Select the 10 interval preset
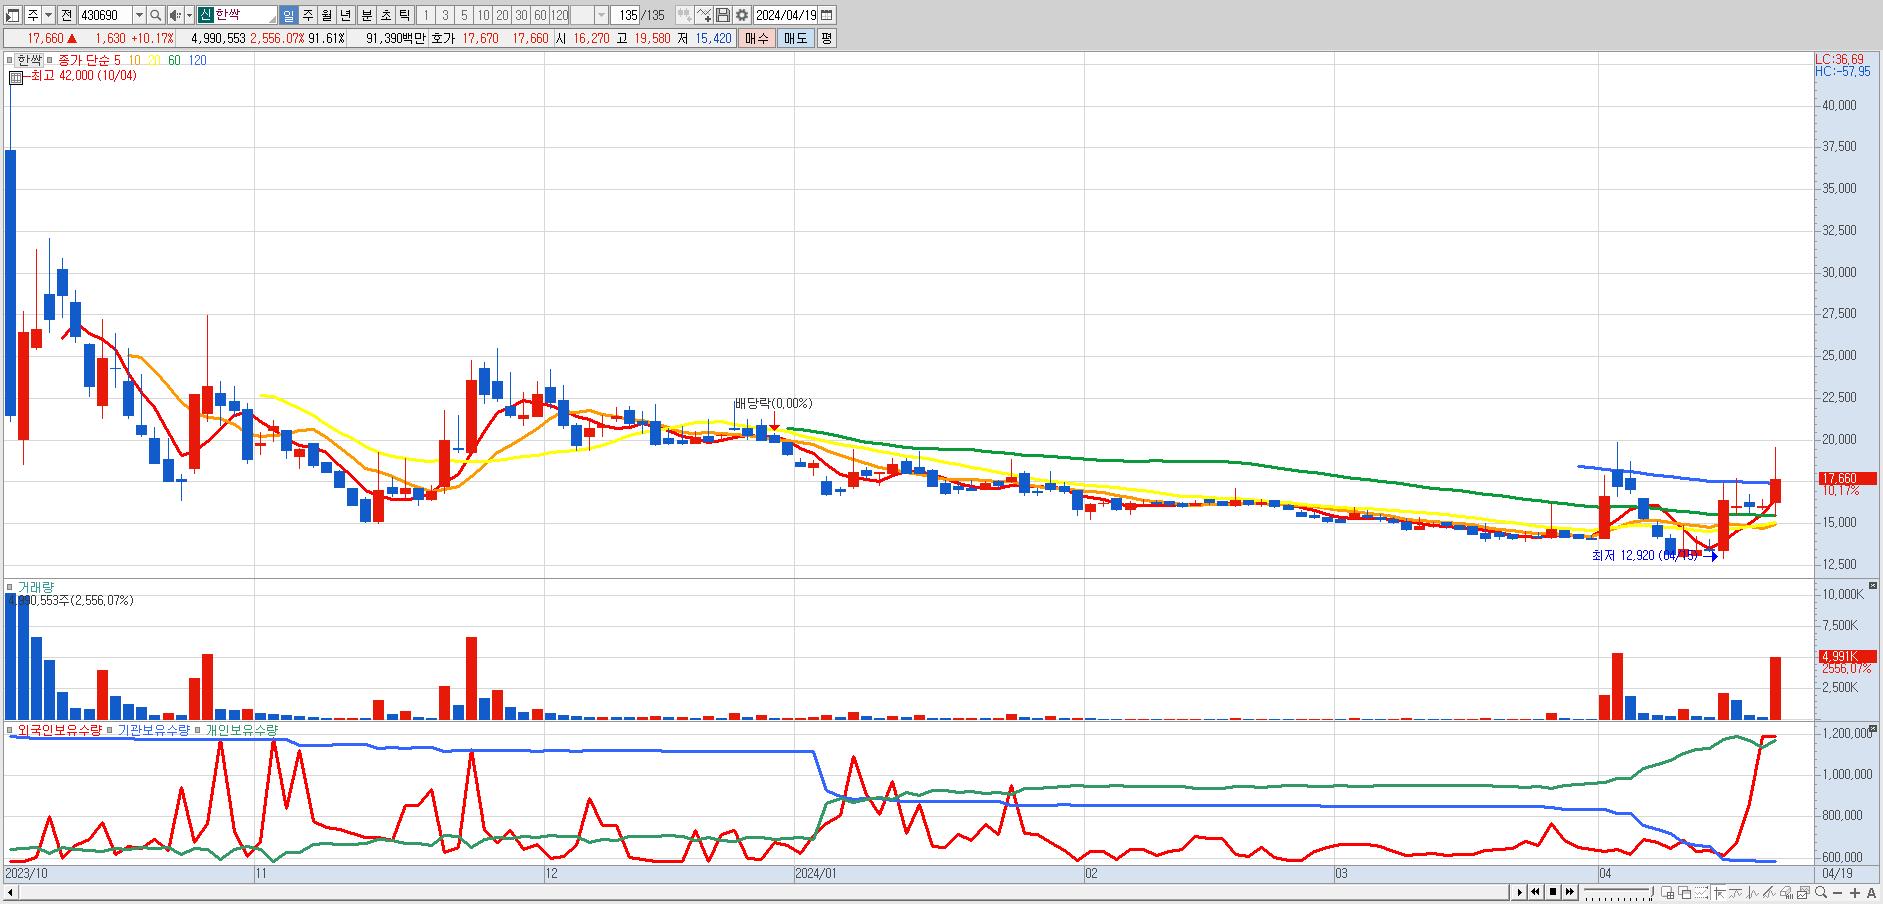Image resolution: width=1883 pixels, height=904 pixels. [x=483, y=15]
